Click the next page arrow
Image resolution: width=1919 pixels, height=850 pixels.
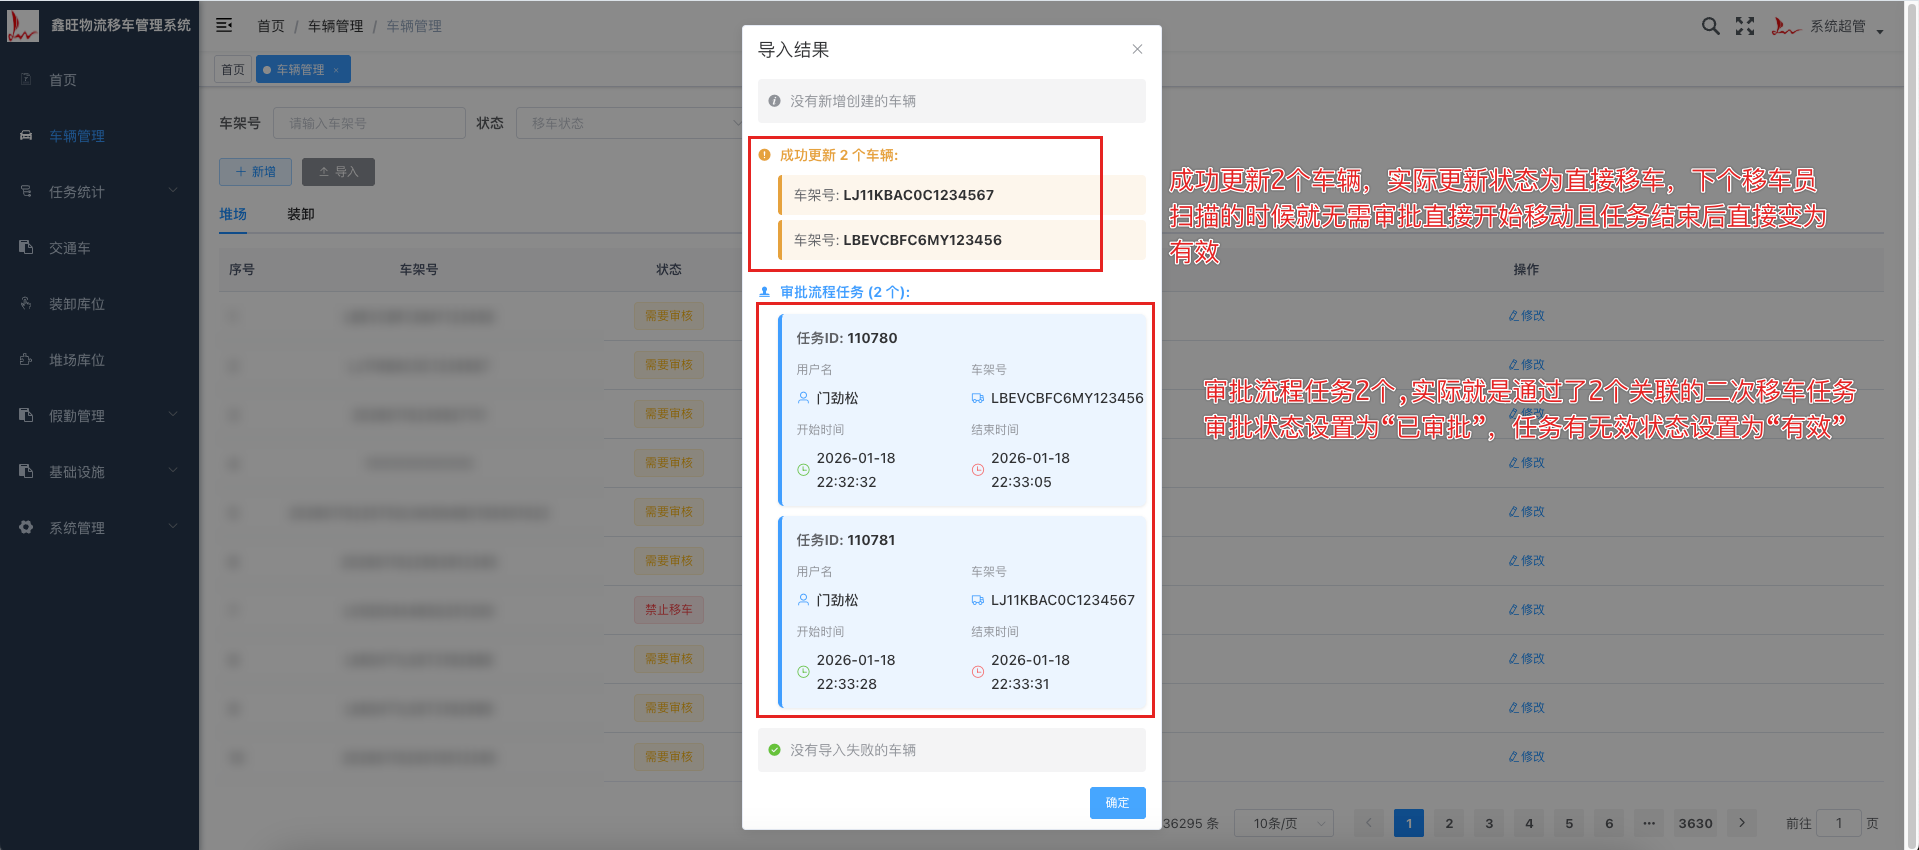coord(1742,823)
